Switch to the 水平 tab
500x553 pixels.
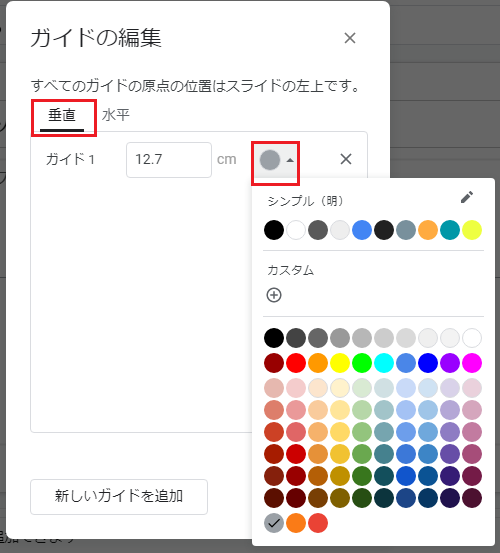[x=116, y=115]
